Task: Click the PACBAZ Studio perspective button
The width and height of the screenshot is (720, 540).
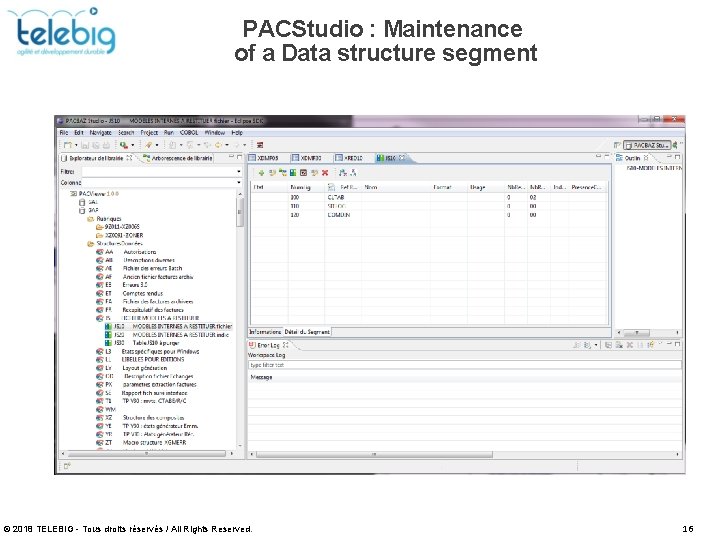Action: click(x=647, y=145)
